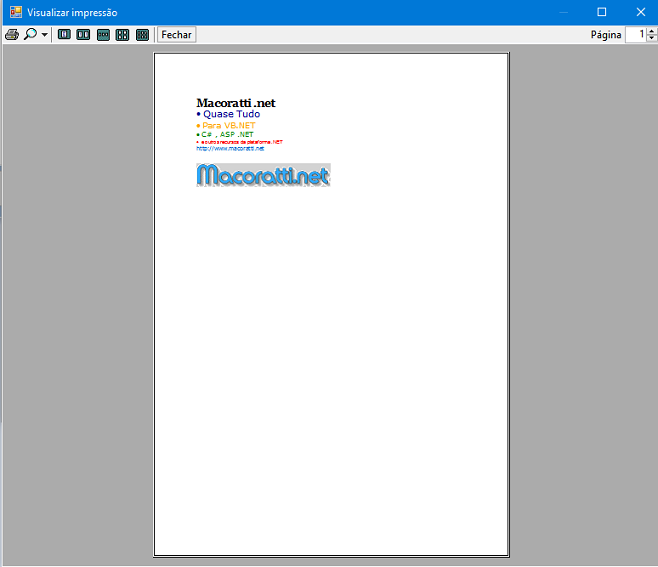This screenshot has height=567, width=658.
Task: Click the red 'plataforma .NET' text line
Action: [x=240, y=142]
